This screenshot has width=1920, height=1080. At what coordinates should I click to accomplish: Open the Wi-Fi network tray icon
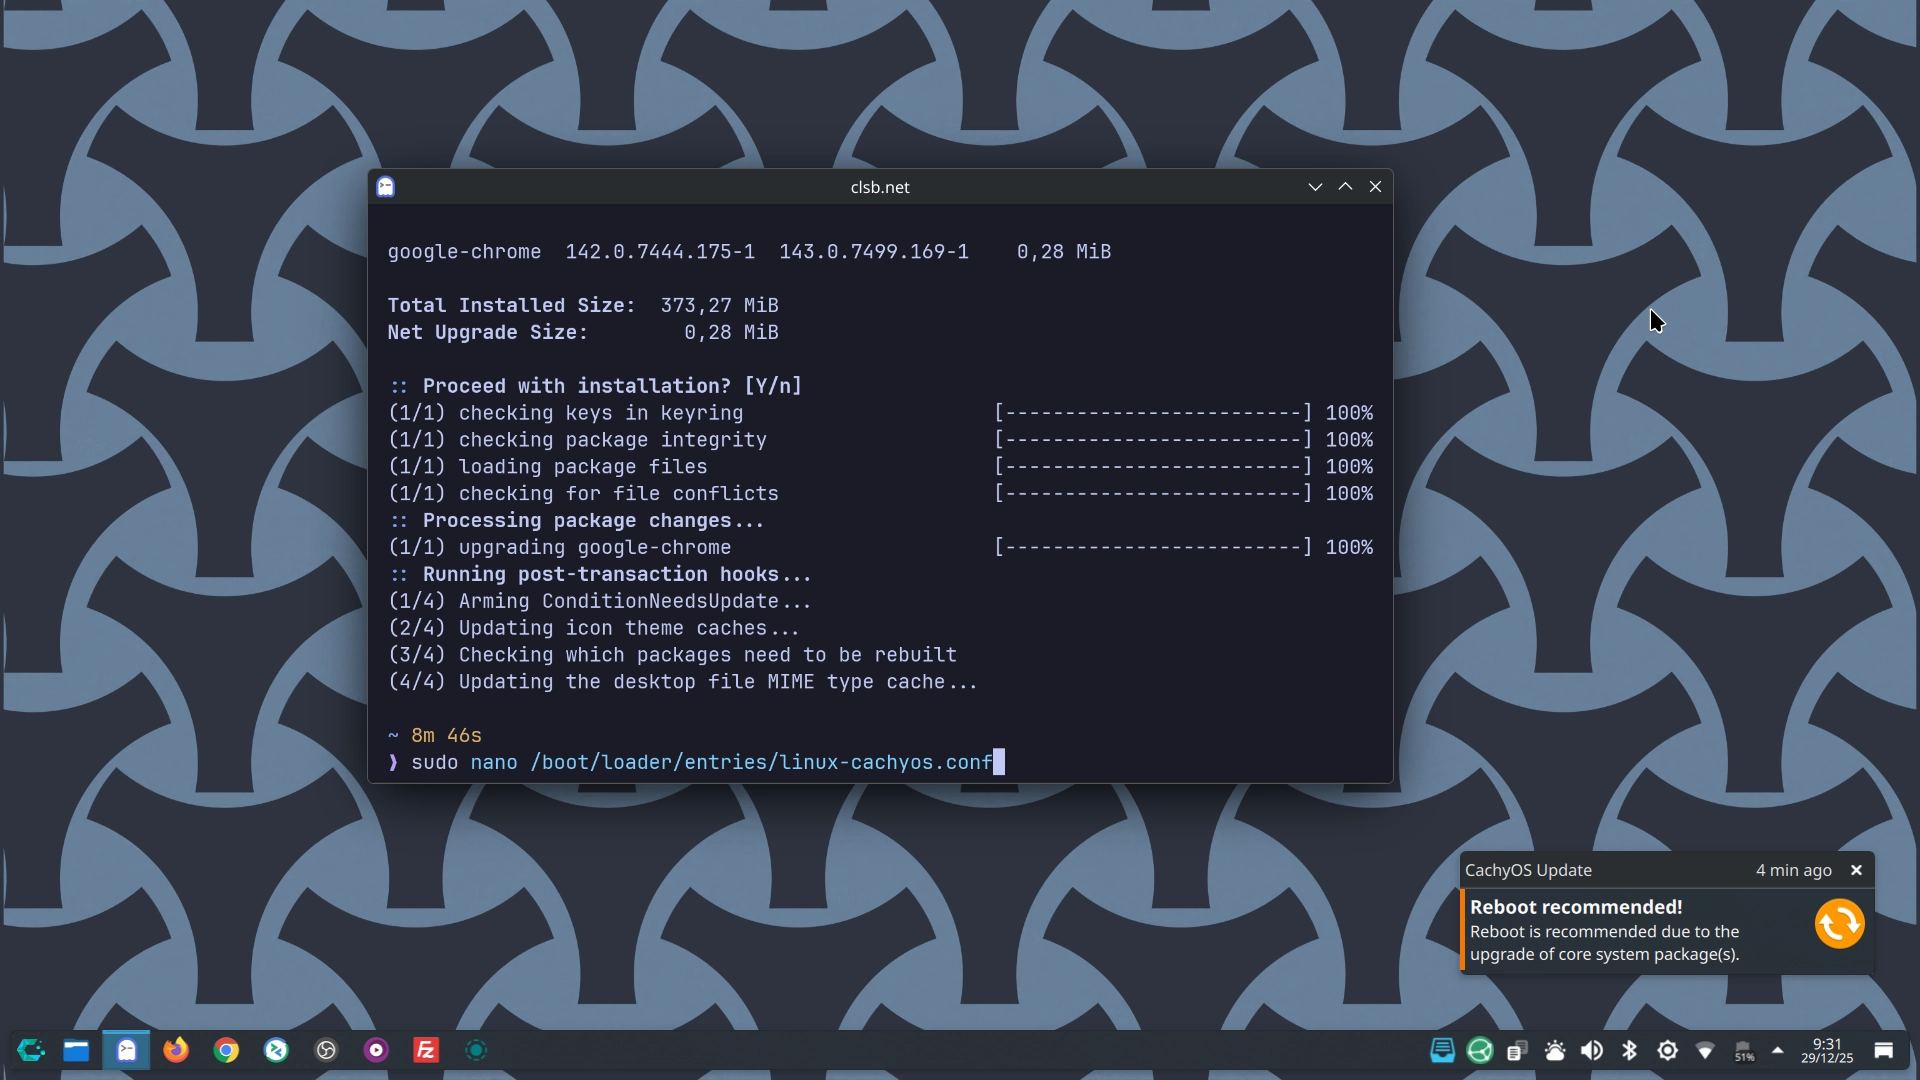point(1705,1050)
